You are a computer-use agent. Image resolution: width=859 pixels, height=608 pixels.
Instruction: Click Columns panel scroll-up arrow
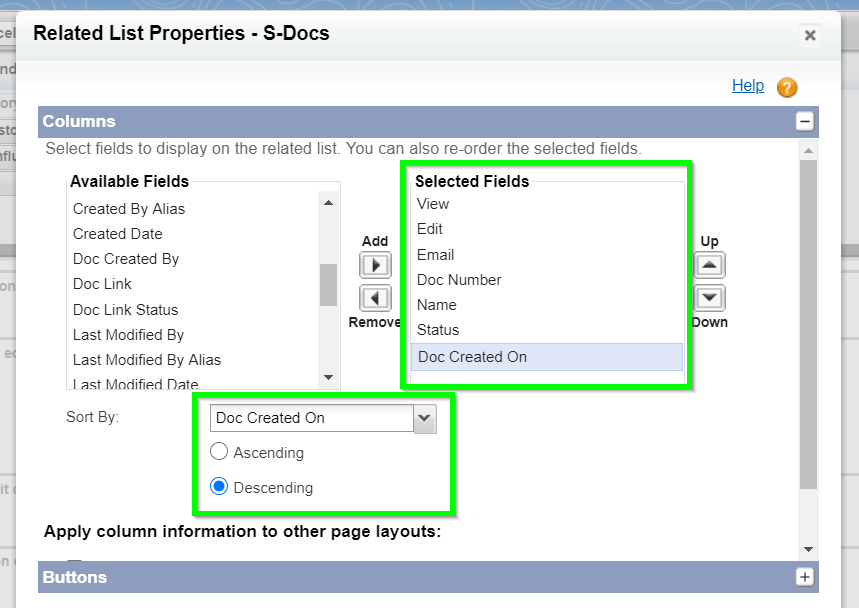[808, 150]
